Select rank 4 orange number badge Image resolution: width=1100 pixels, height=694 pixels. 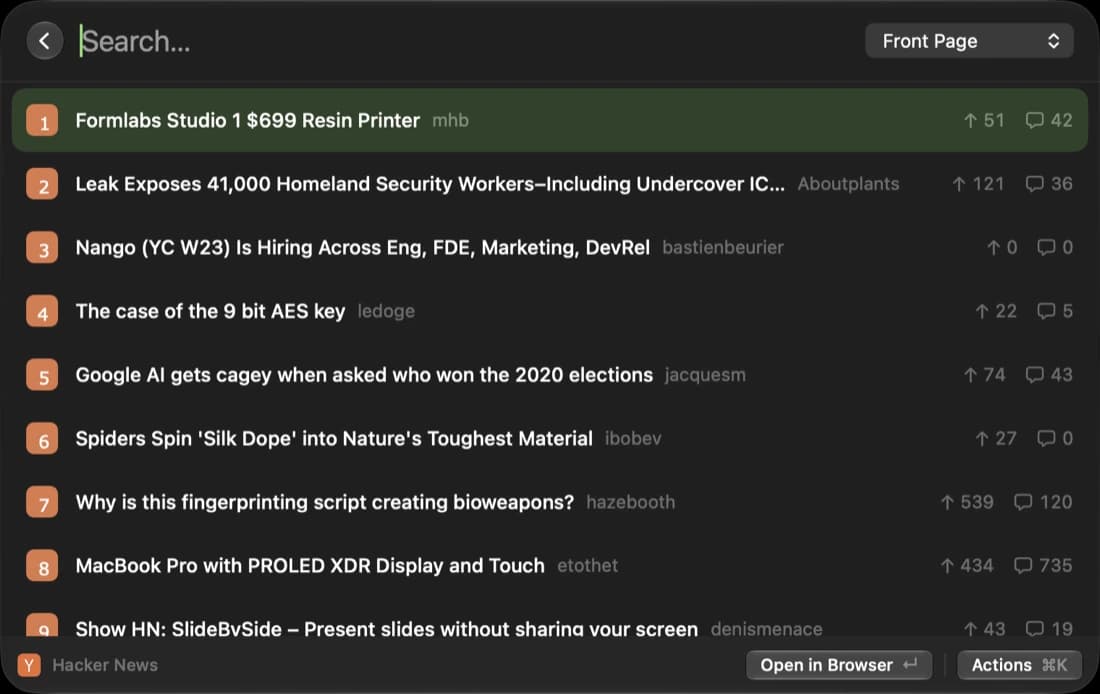pyautogui.click(x=42, y=312)
